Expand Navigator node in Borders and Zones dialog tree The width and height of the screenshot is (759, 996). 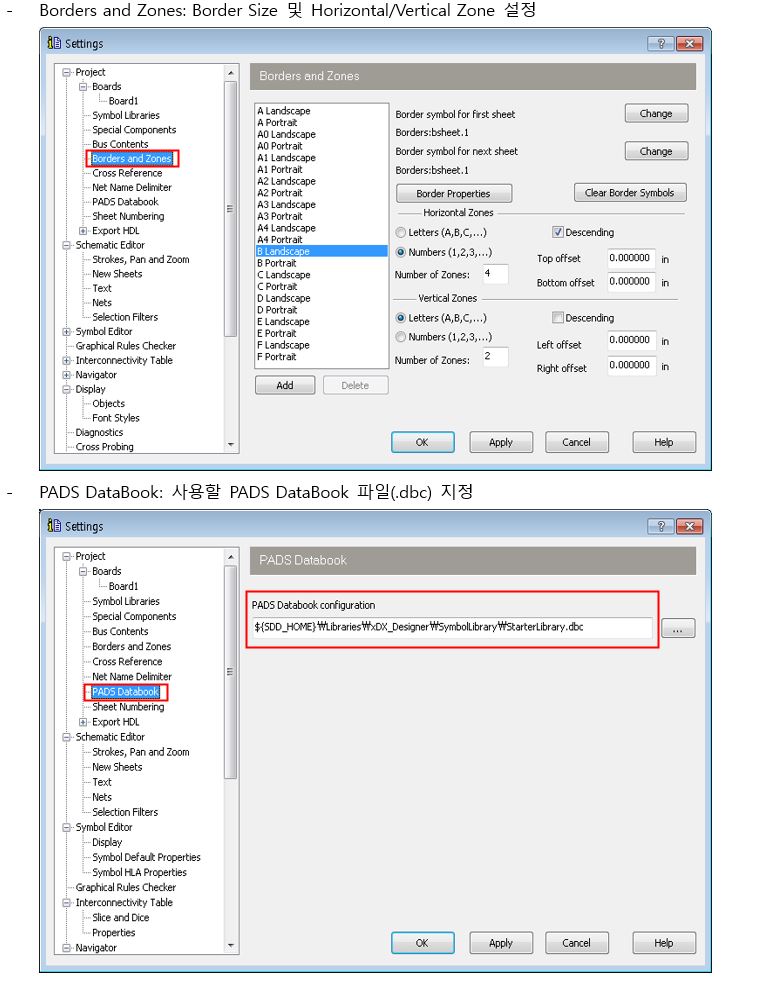pyautogui.click(x=67, y=375)
